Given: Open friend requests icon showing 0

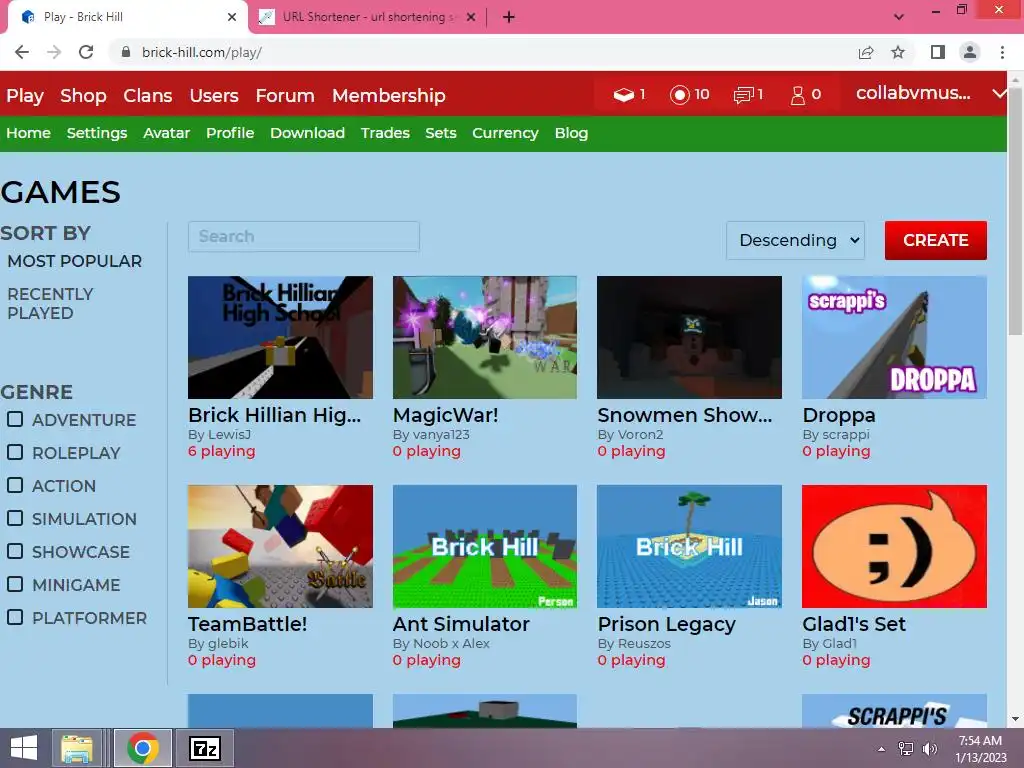Looking at the screenshot, I should [797, 95].
